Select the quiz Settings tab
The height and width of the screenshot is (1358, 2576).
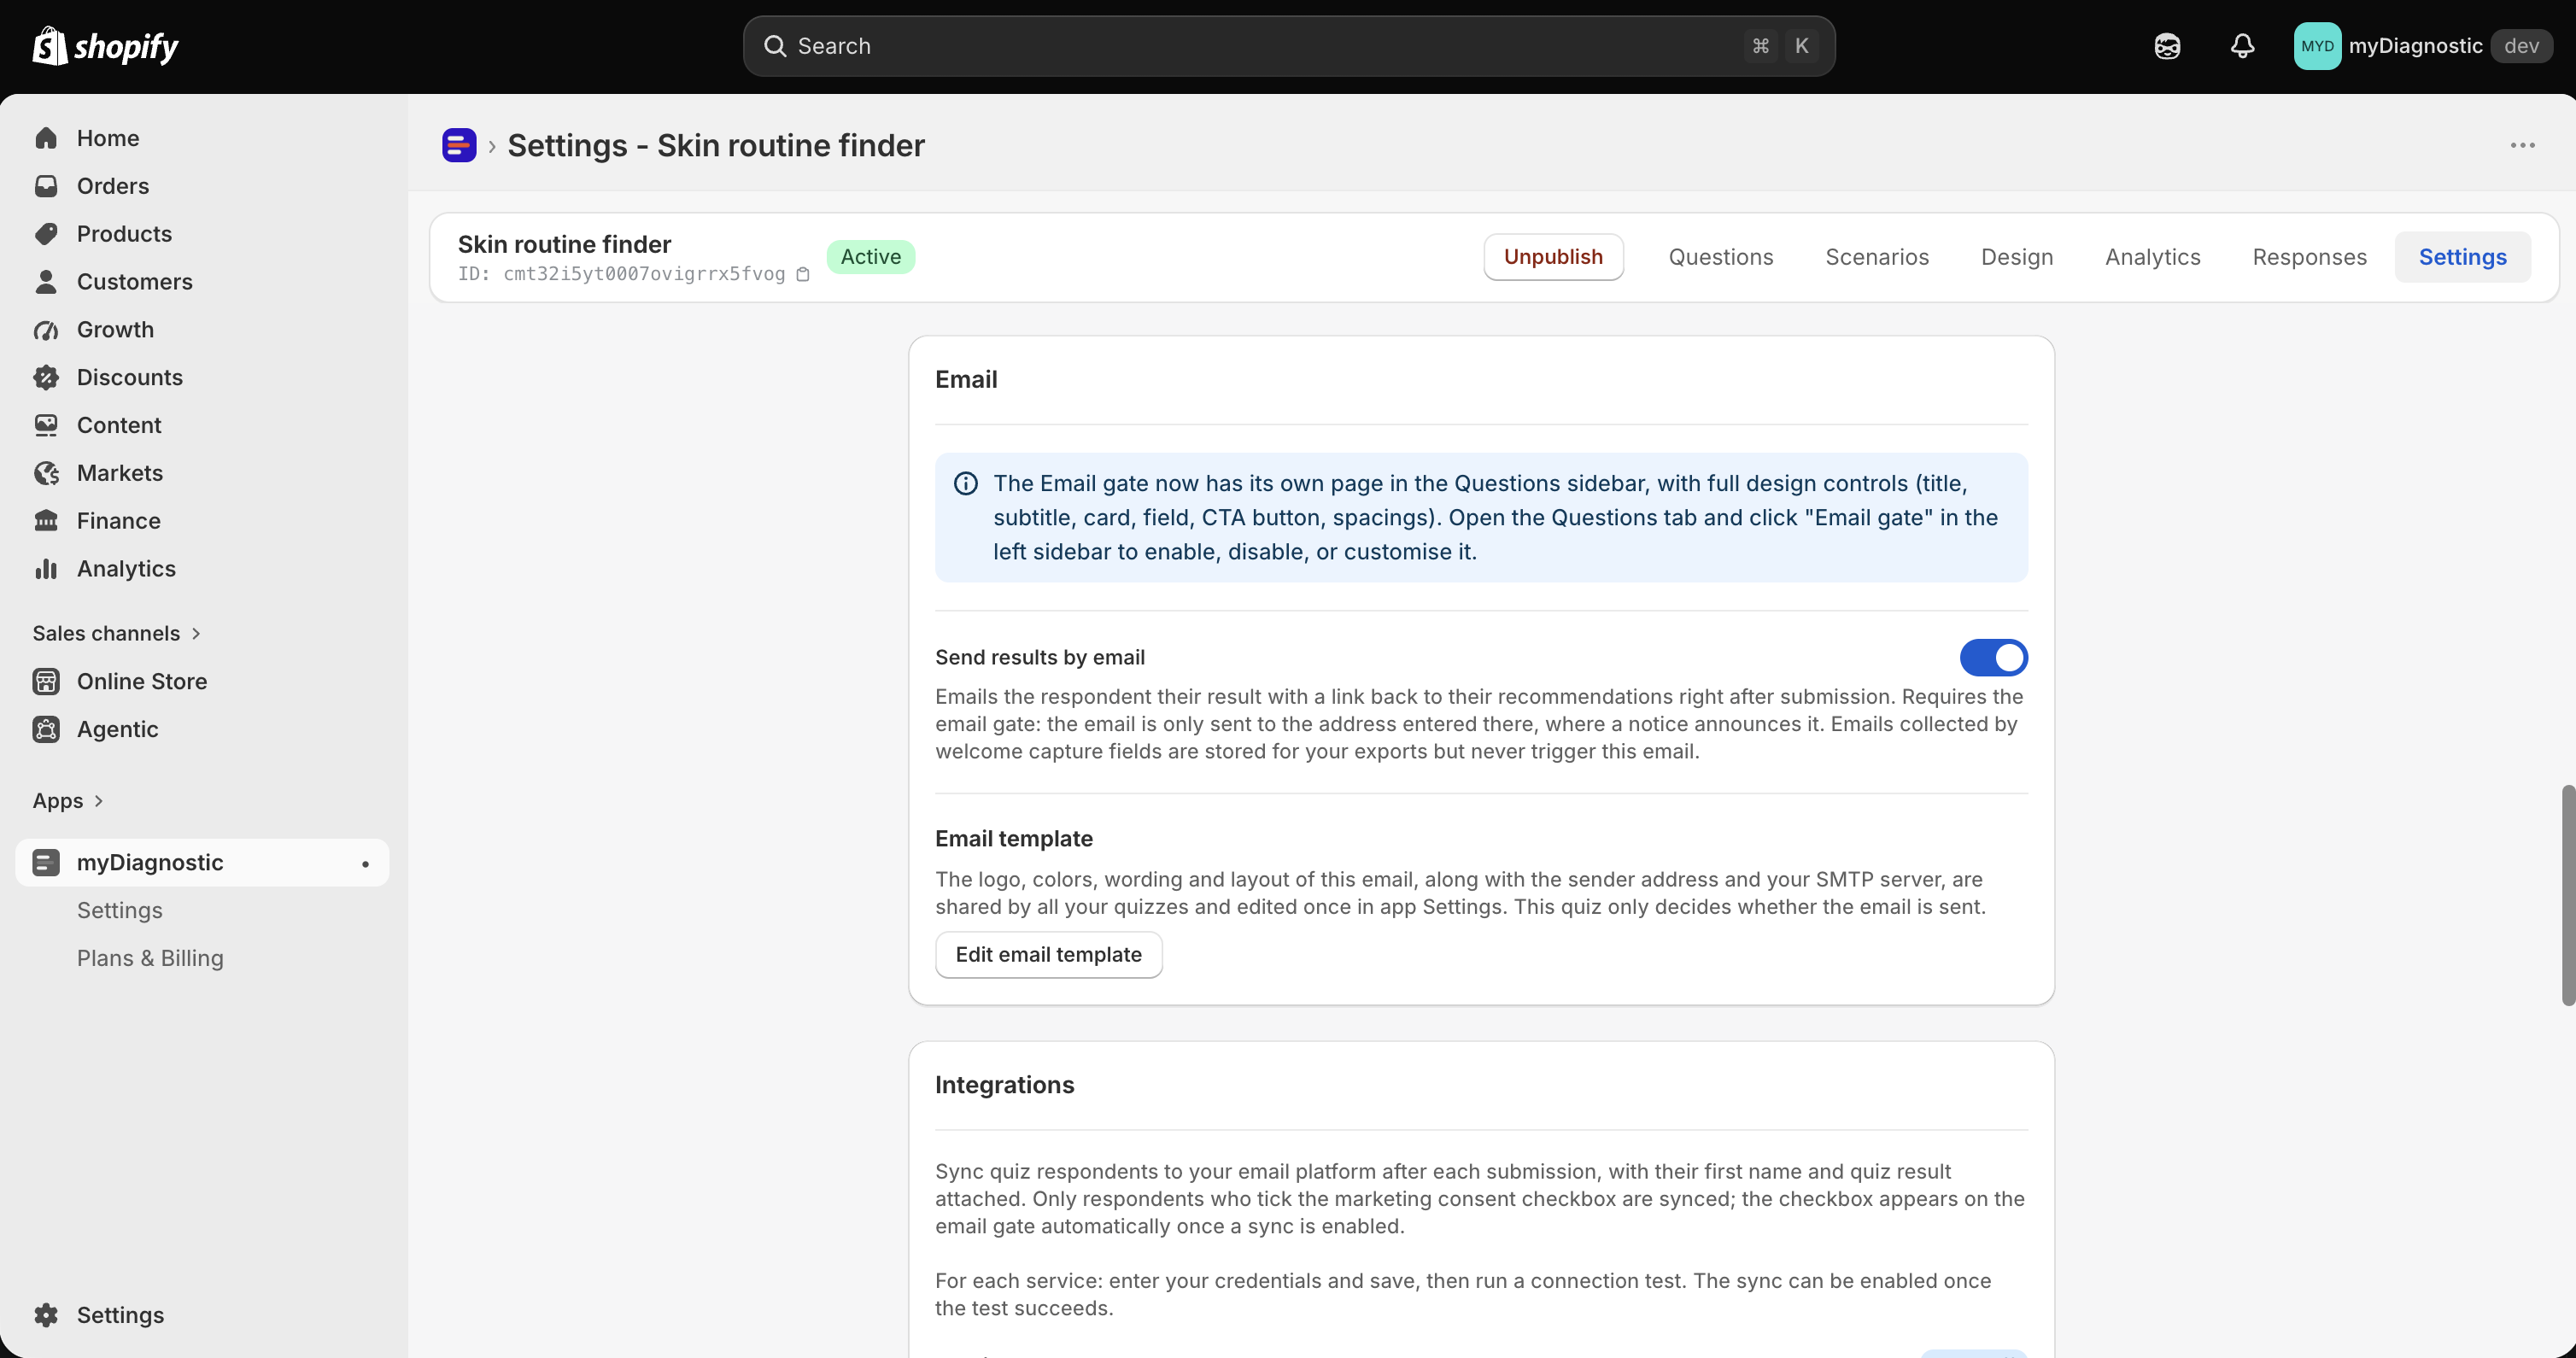[x=2462, y=257]
